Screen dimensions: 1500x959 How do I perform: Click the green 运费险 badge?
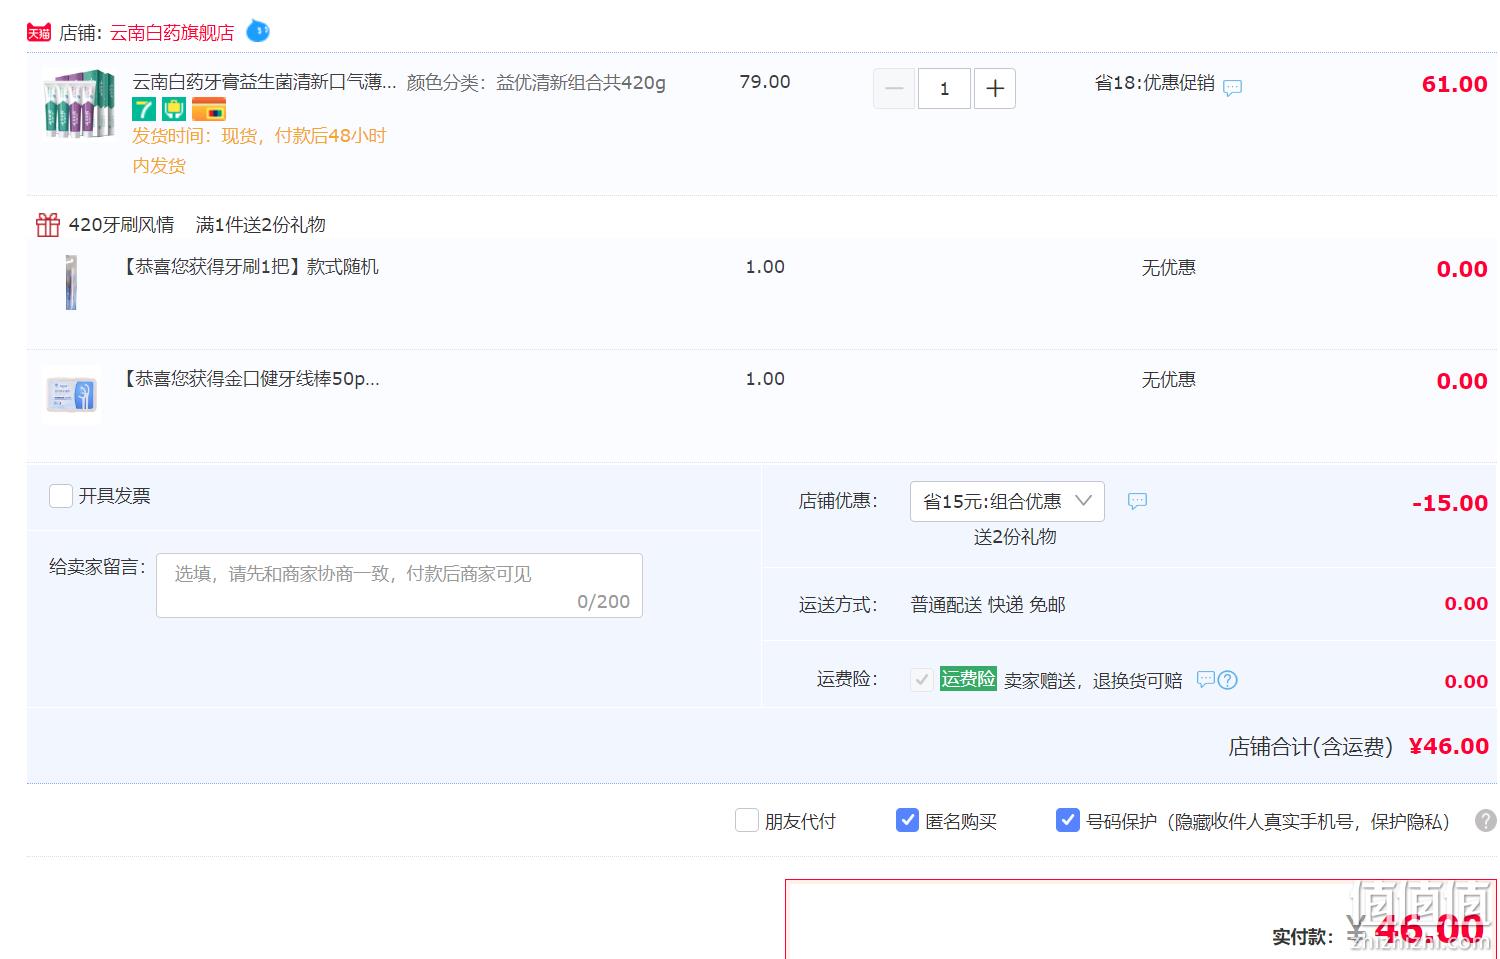(968, 679)
